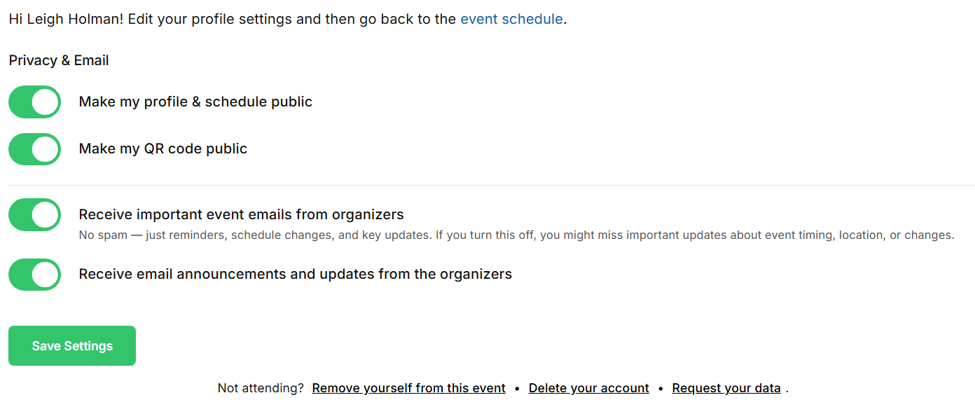Click the horizontal divider between settings groups
The image size is (975, 414).
[491, 185]
